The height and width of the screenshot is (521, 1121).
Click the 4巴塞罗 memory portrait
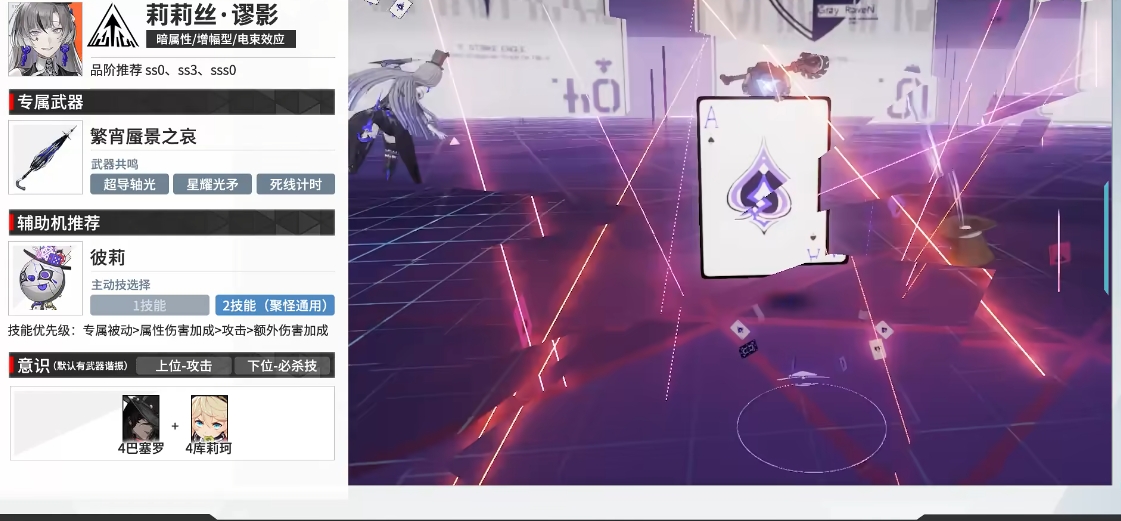(140, 418)
